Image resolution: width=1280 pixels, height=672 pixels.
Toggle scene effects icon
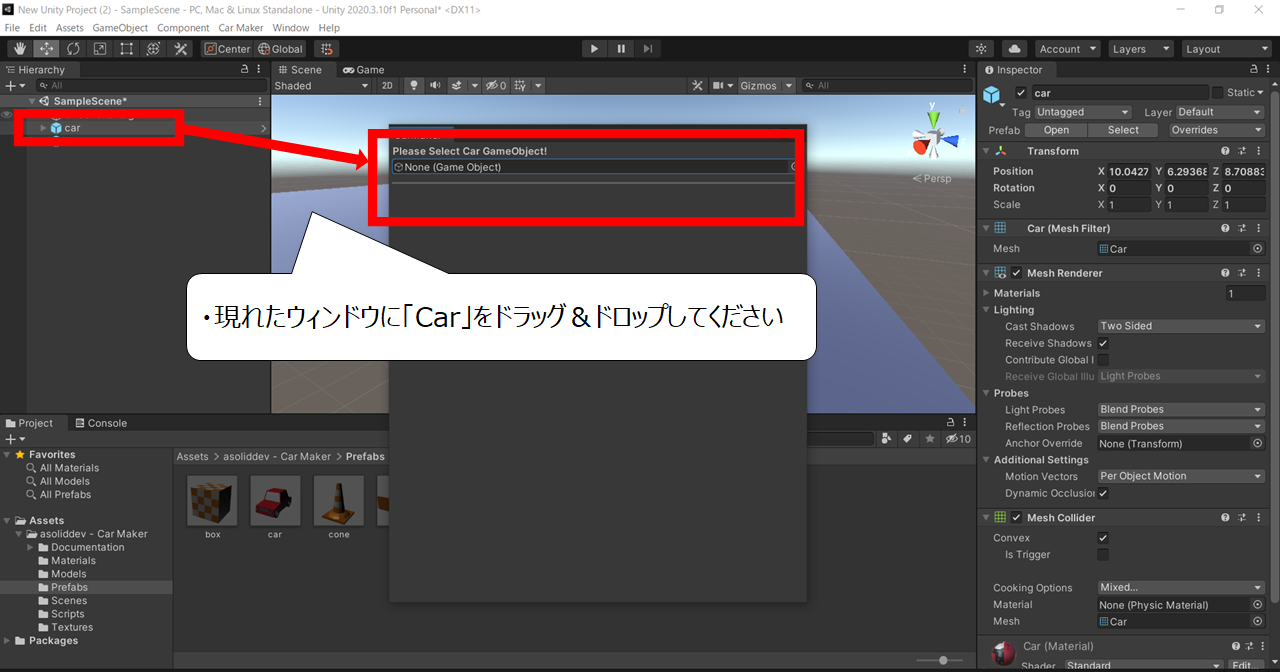(457, 86)
